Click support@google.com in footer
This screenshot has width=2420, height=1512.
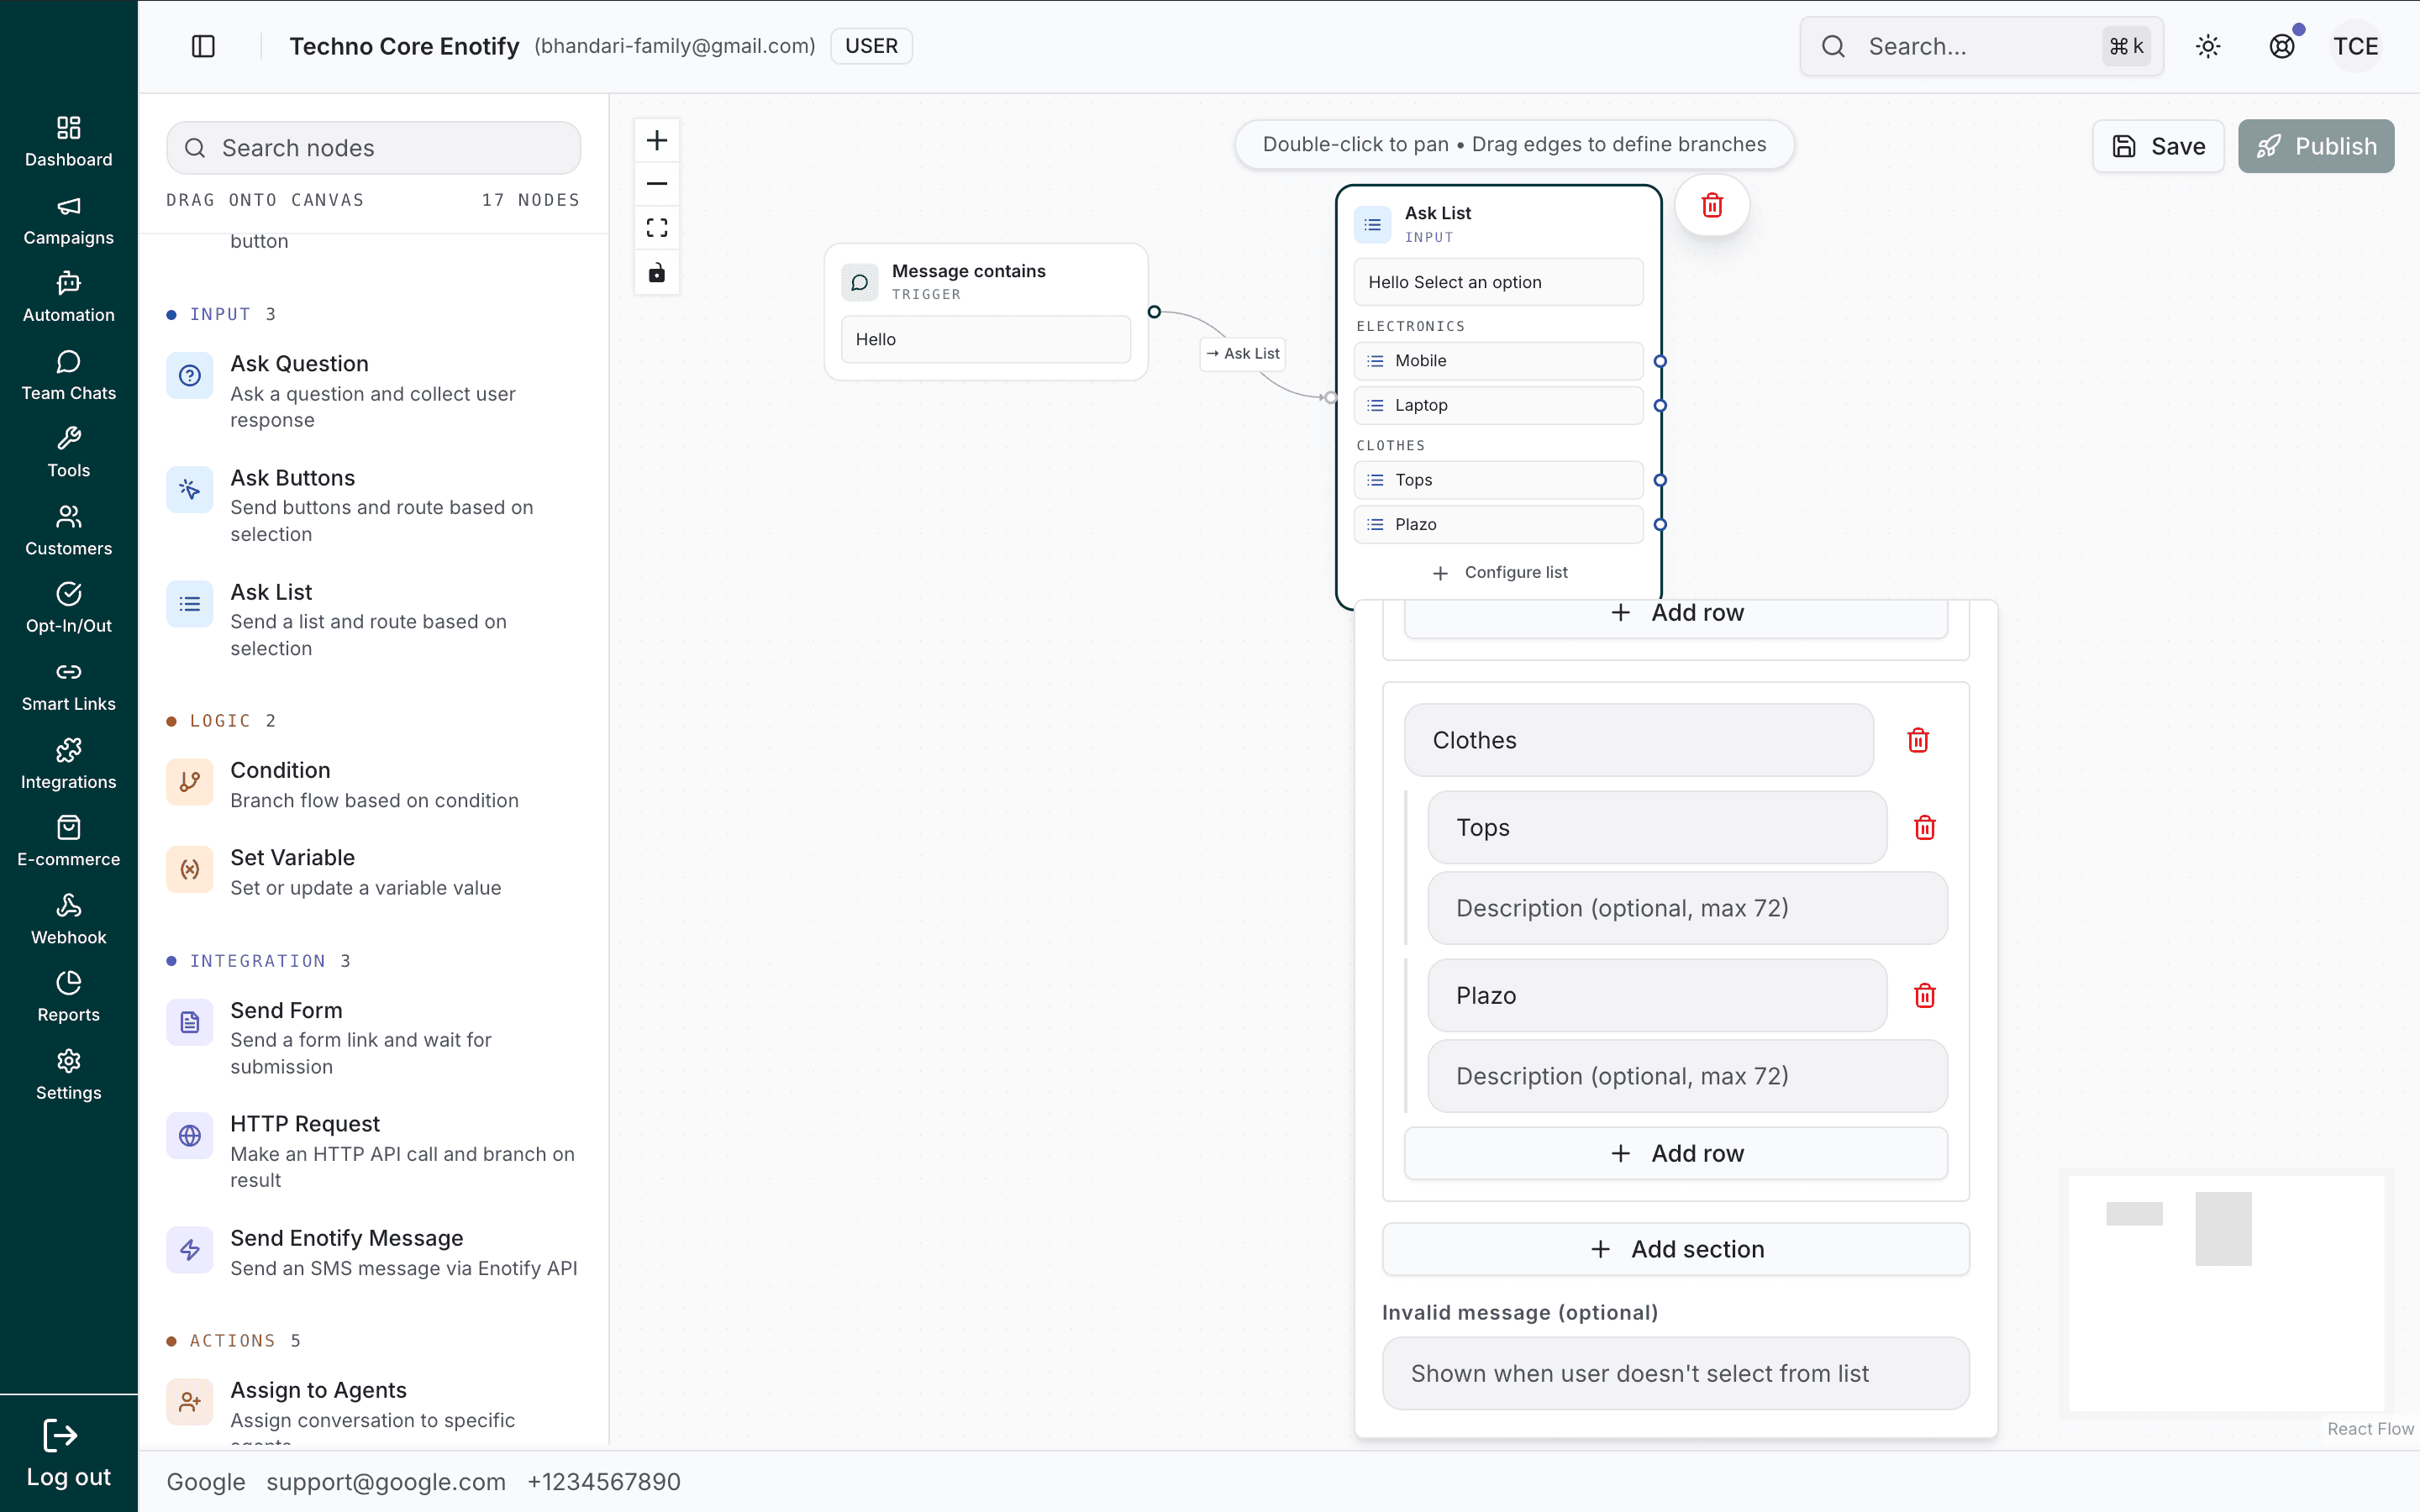click(386, 1481)
